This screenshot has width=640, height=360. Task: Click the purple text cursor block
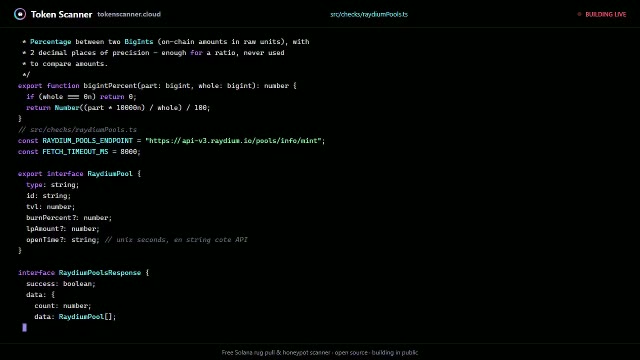24,327
